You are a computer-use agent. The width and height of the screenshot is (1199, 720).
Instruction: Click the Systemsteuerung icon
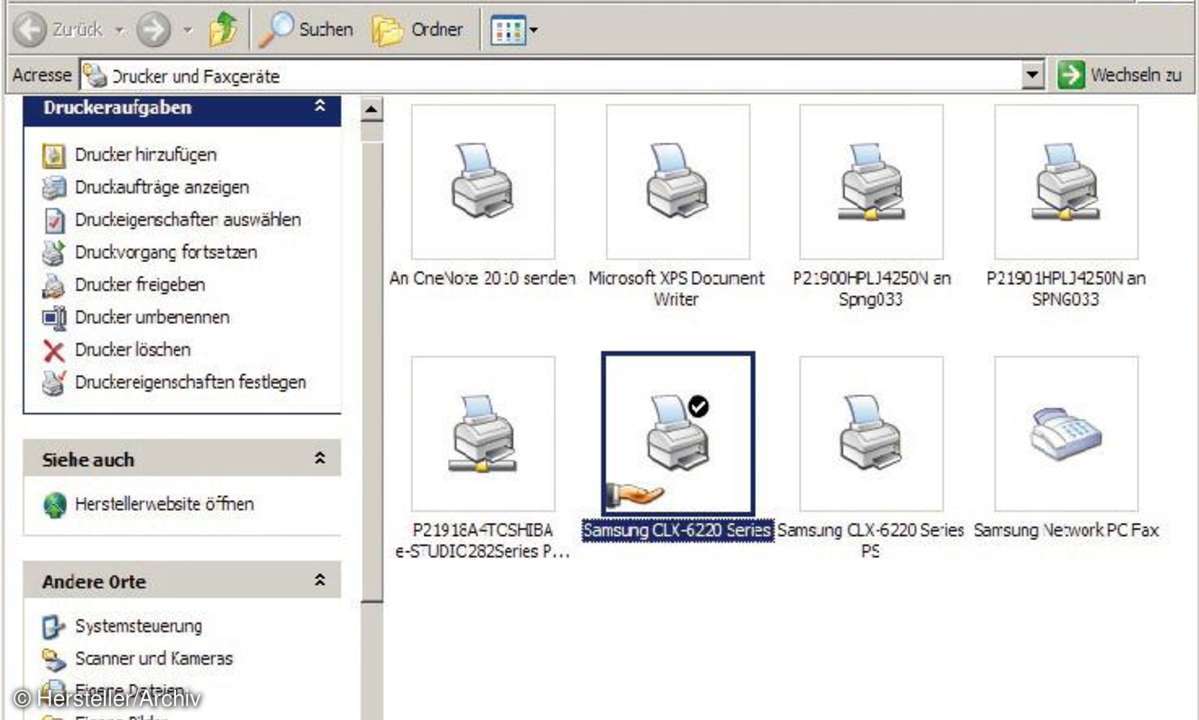54,627
